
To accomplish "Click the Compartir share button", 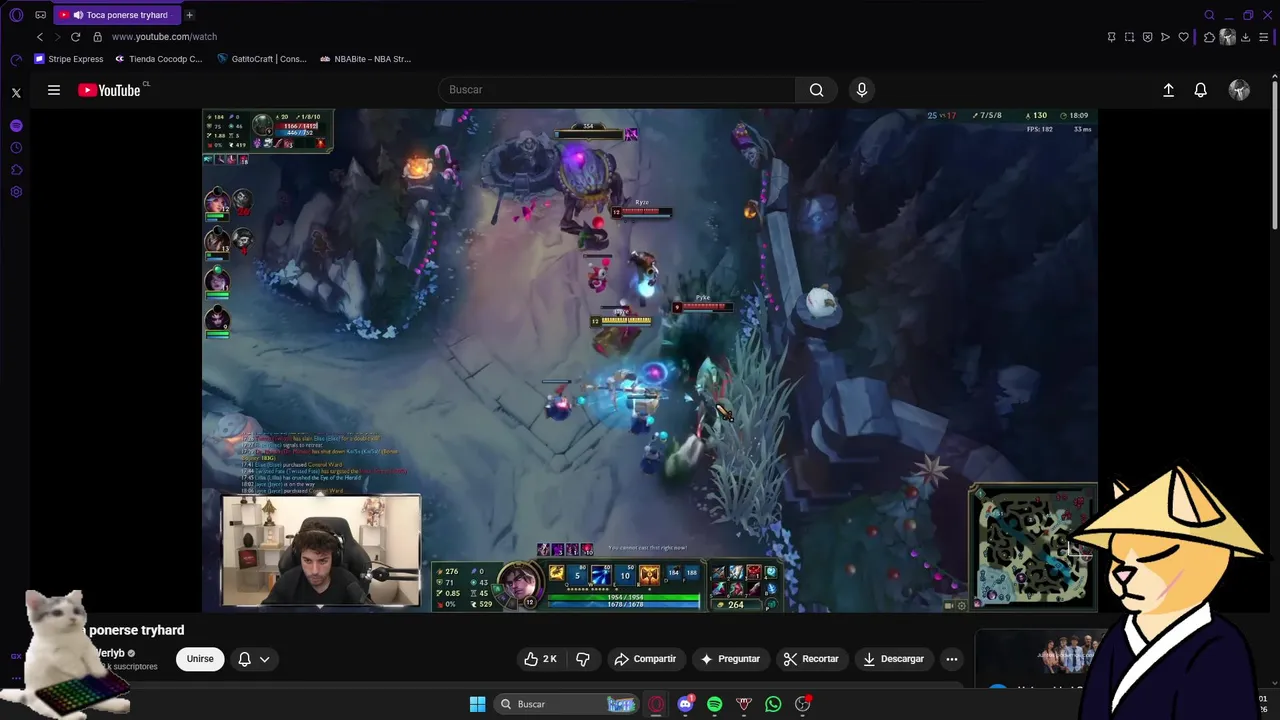I will pos(645,659).
